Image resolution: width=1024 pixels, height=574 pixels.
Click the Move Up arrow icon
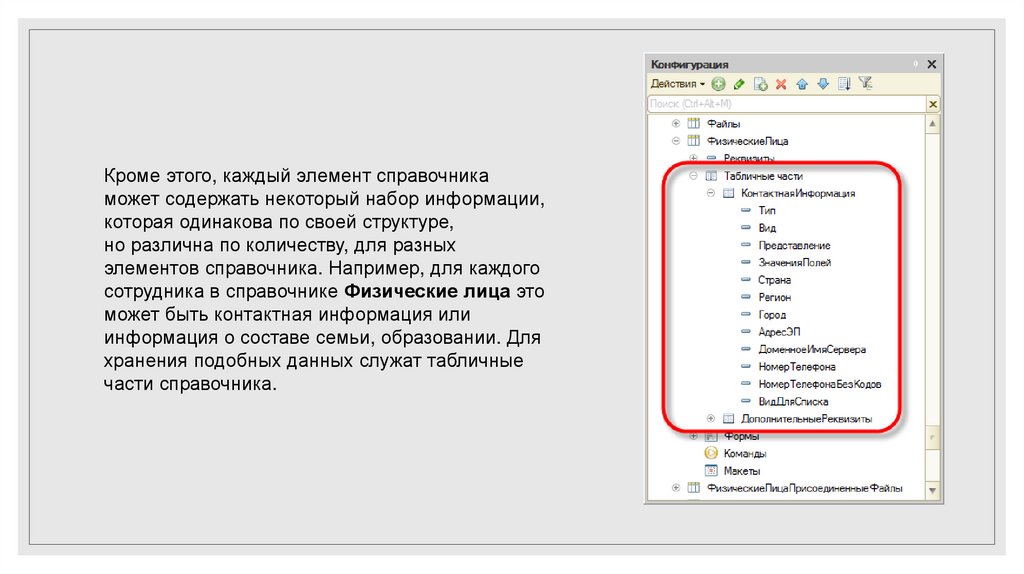(x=802, y=84)
